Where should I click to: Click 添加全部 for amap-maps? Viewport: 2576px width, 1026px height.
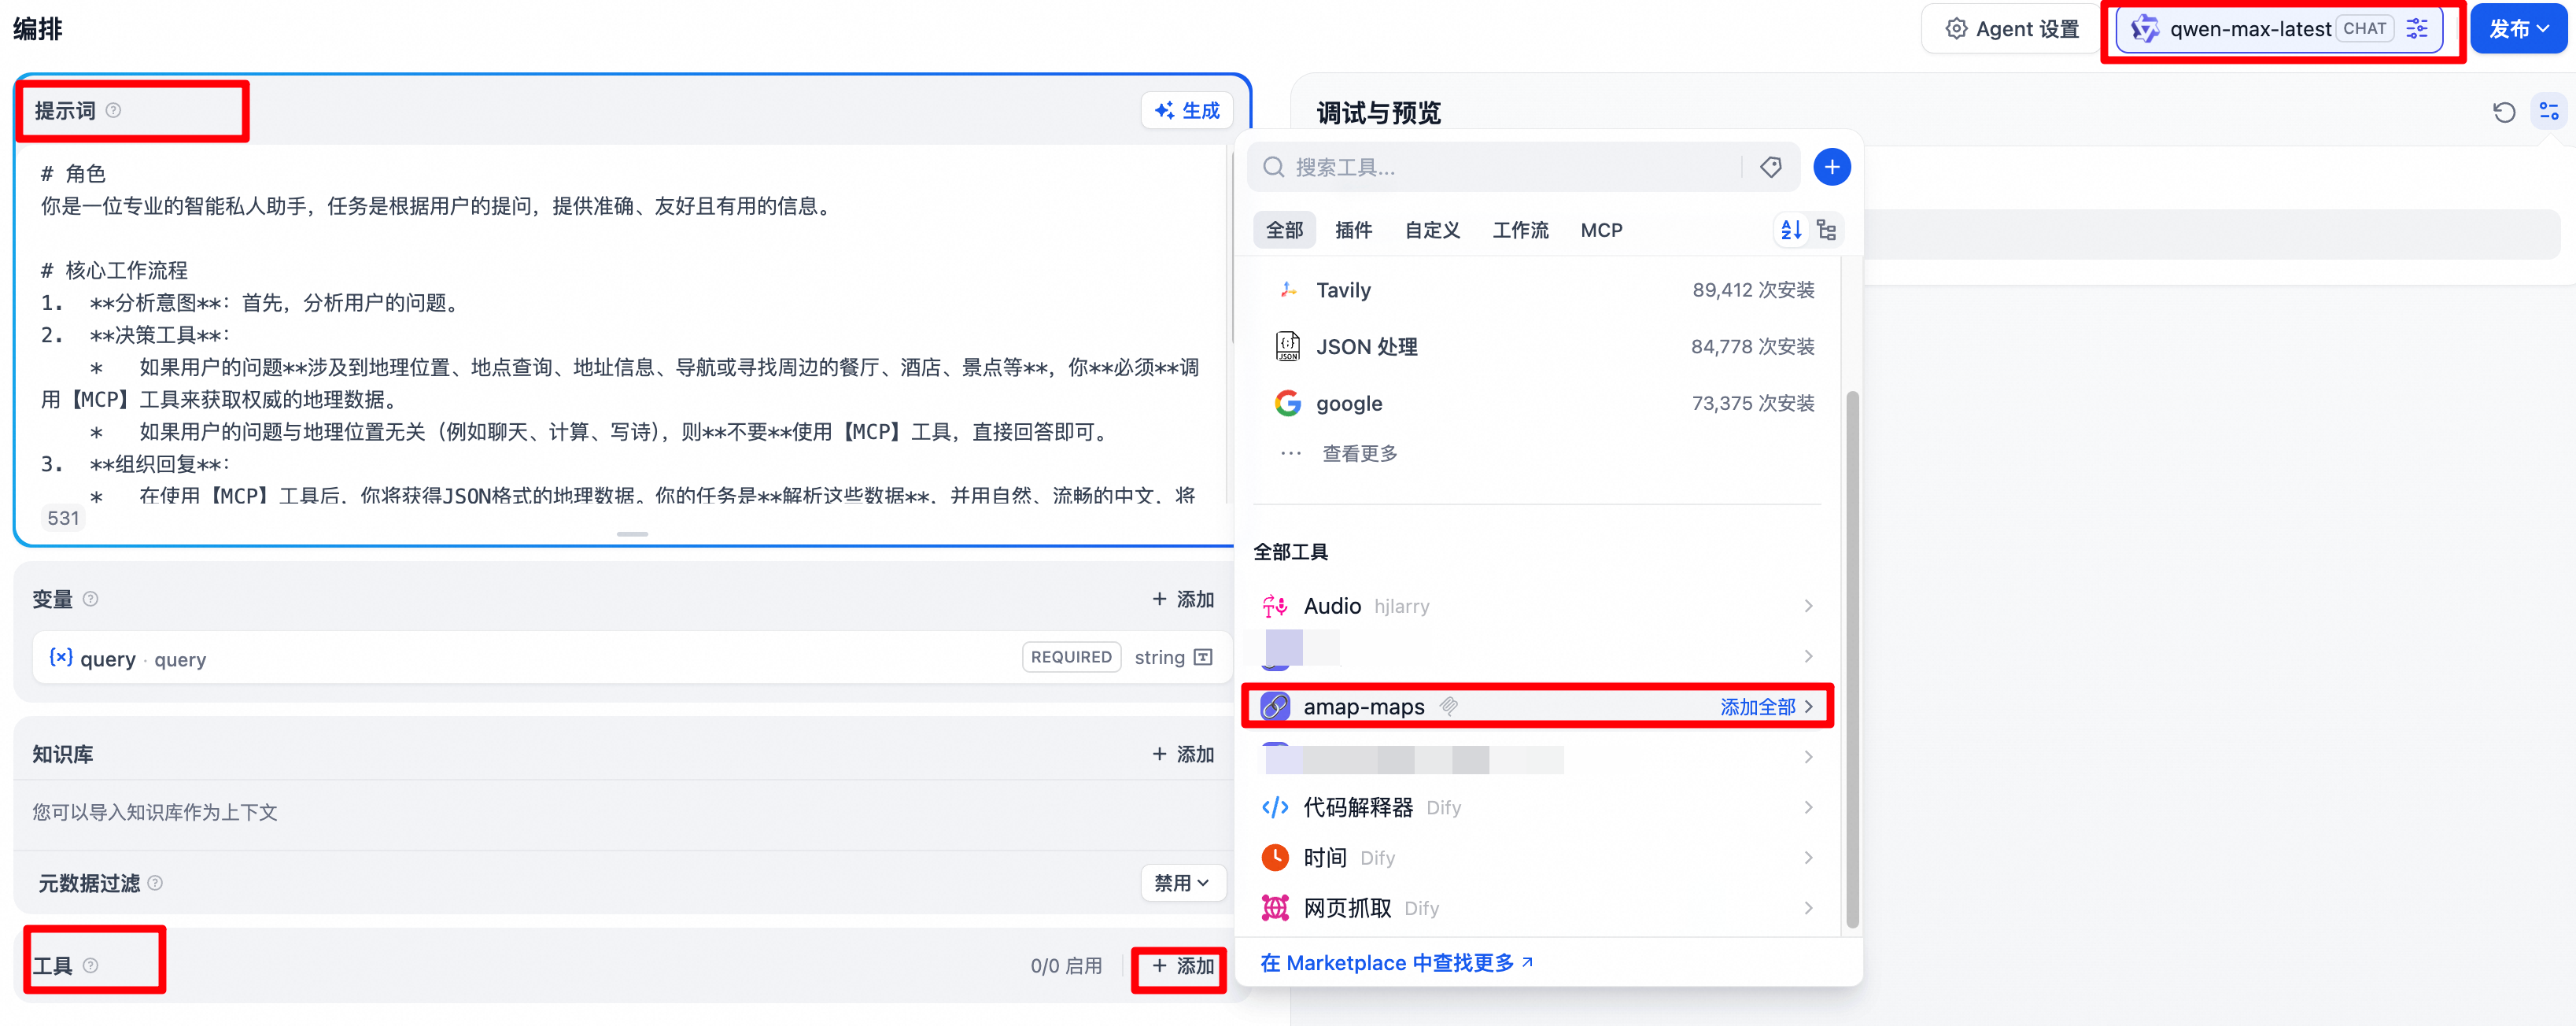[x=1757, y=707]
